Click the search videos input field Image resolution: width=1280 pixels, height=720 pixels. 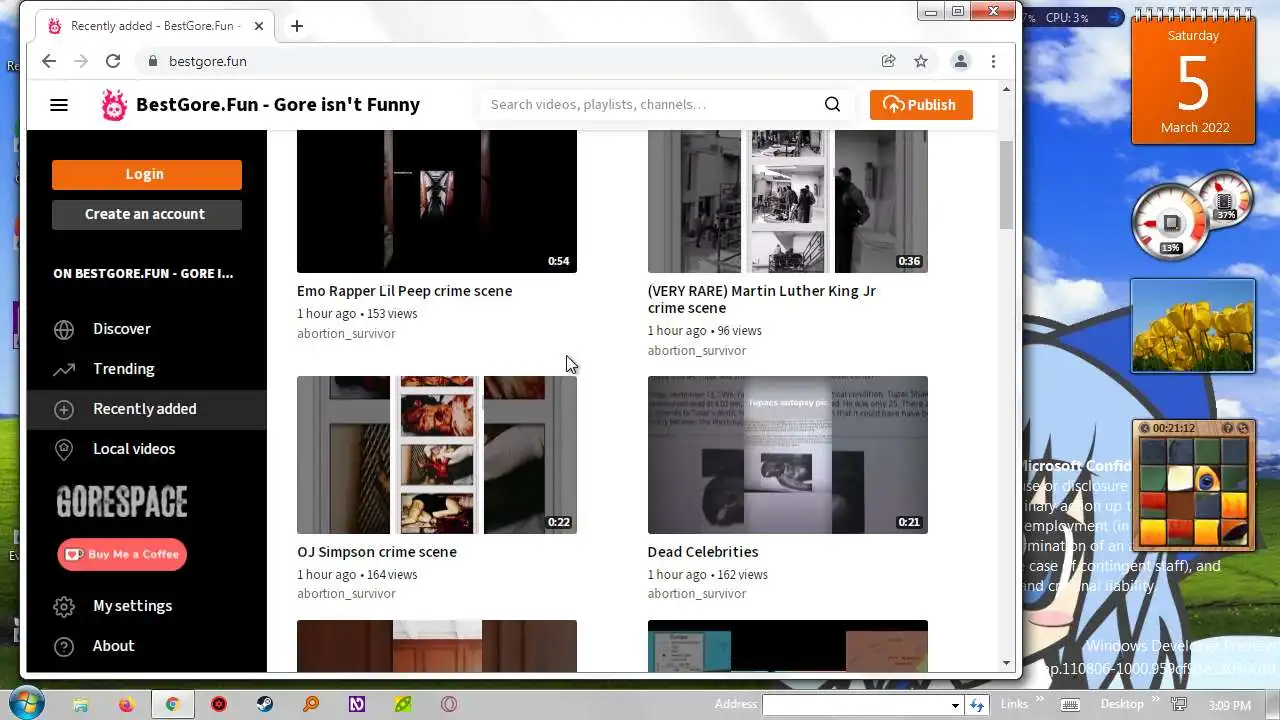[650, 104]
